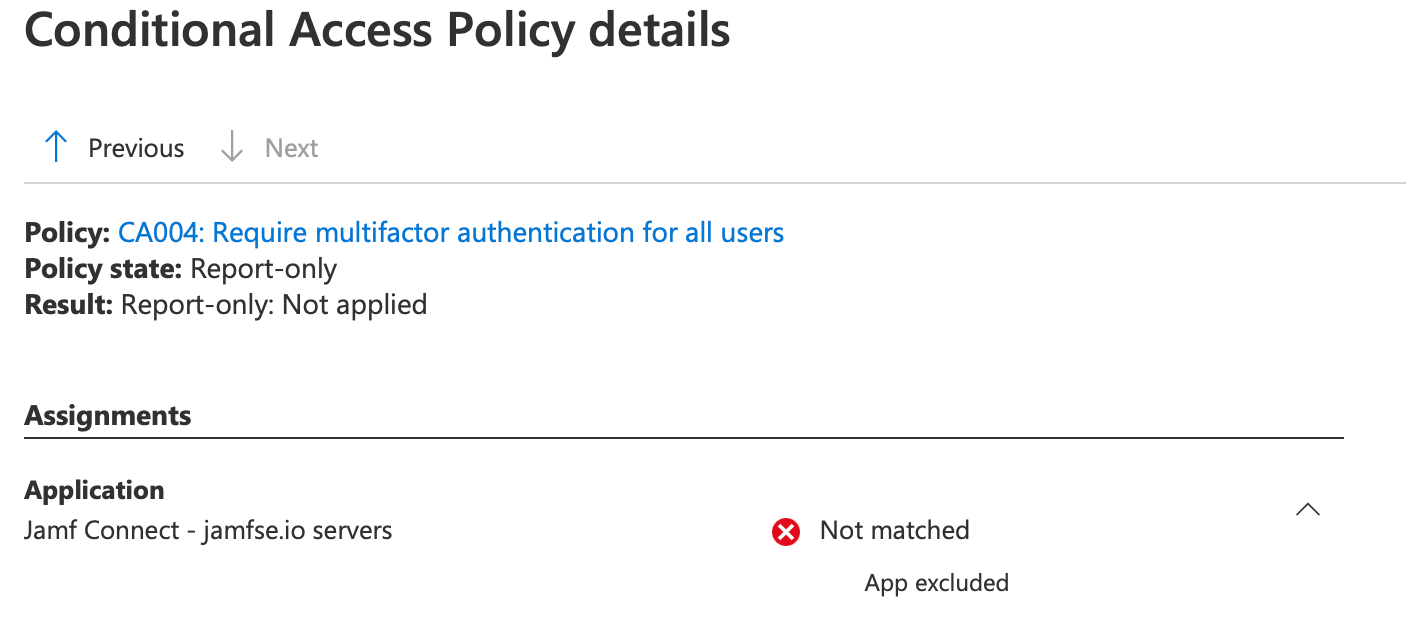This screenshot has height=622, width=1406.
Task: Click the Application label
Action: click(95, 490)
